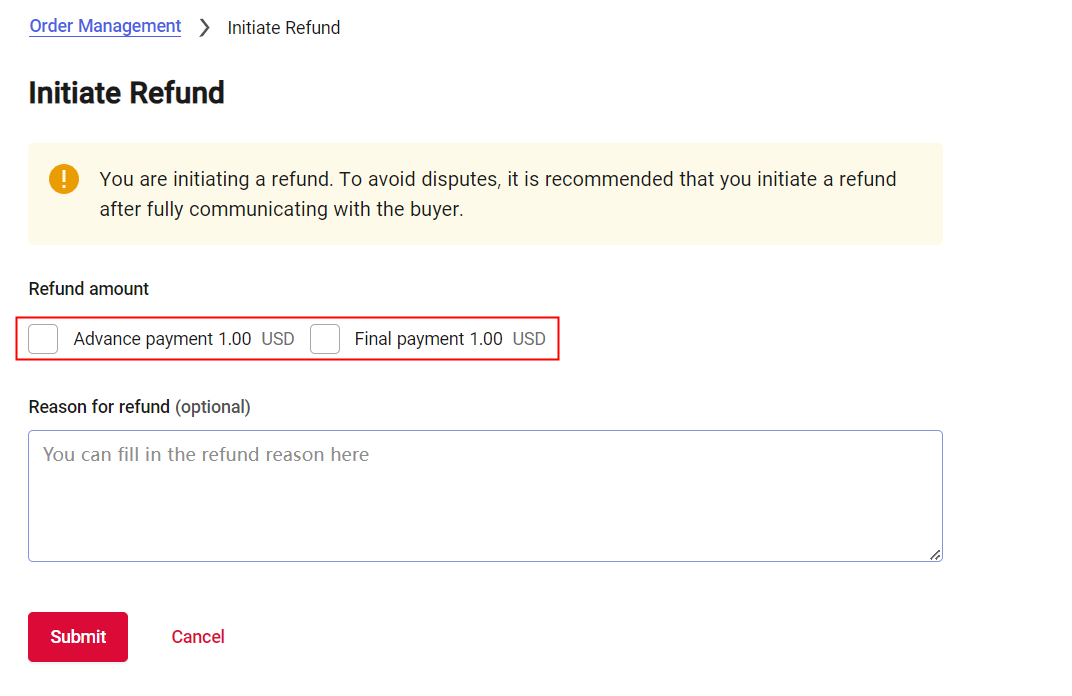Screen dimensions: 1072x696
Task: Check the Advance payment checkbox
Action: click(43, 339)
